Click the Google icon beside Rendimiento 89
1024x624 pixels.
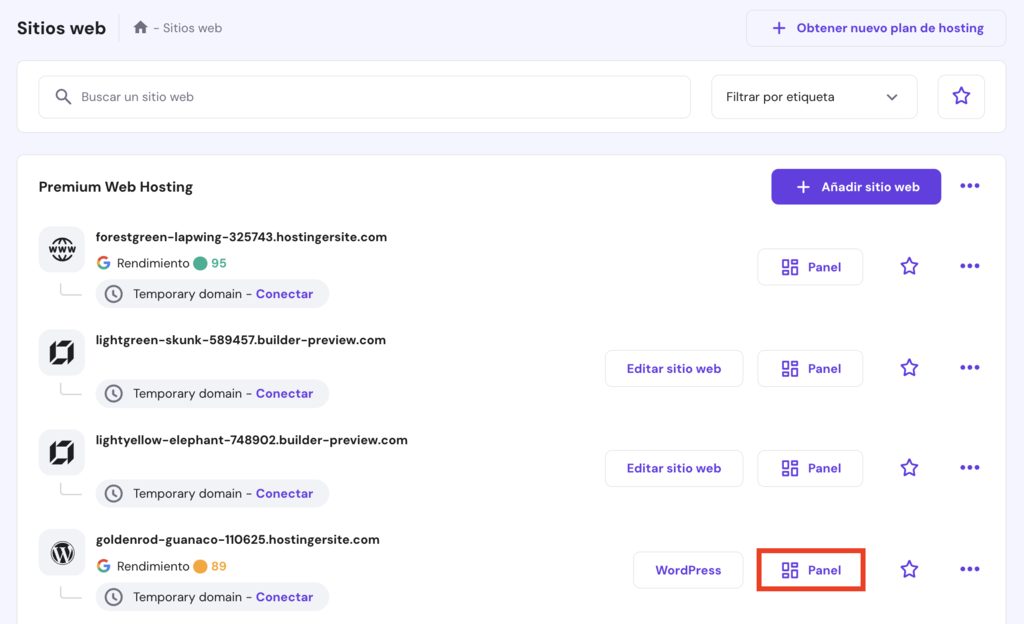103,566
